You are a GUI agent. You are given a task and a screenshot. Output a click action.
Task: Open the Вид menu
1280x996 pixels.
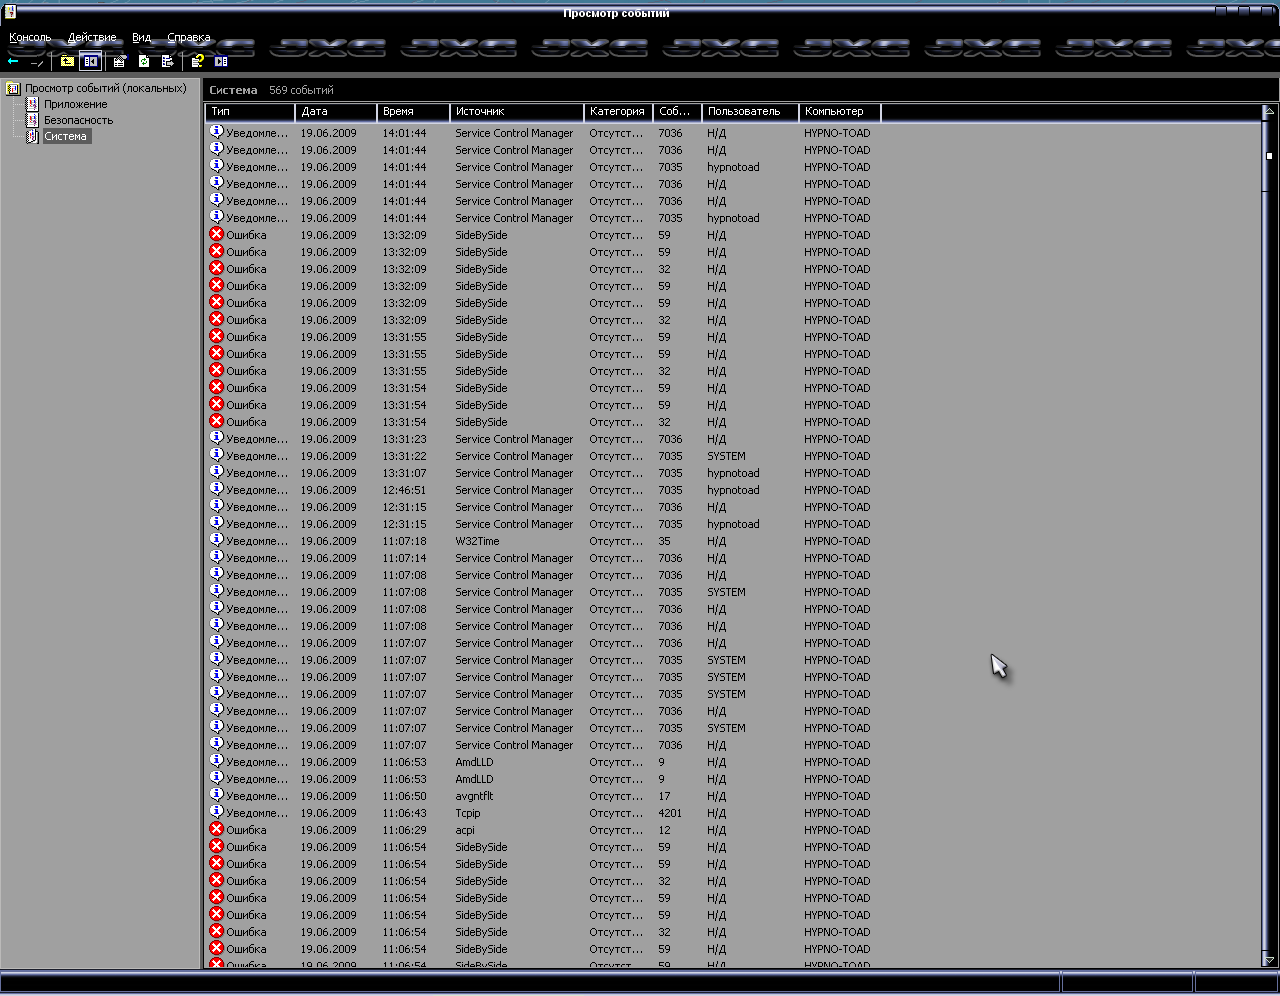pyautogui.click(x=142, y=38)
